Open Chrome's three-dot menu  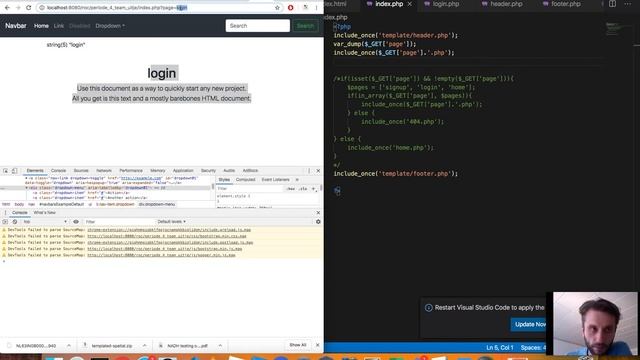[x=316, y=8]
